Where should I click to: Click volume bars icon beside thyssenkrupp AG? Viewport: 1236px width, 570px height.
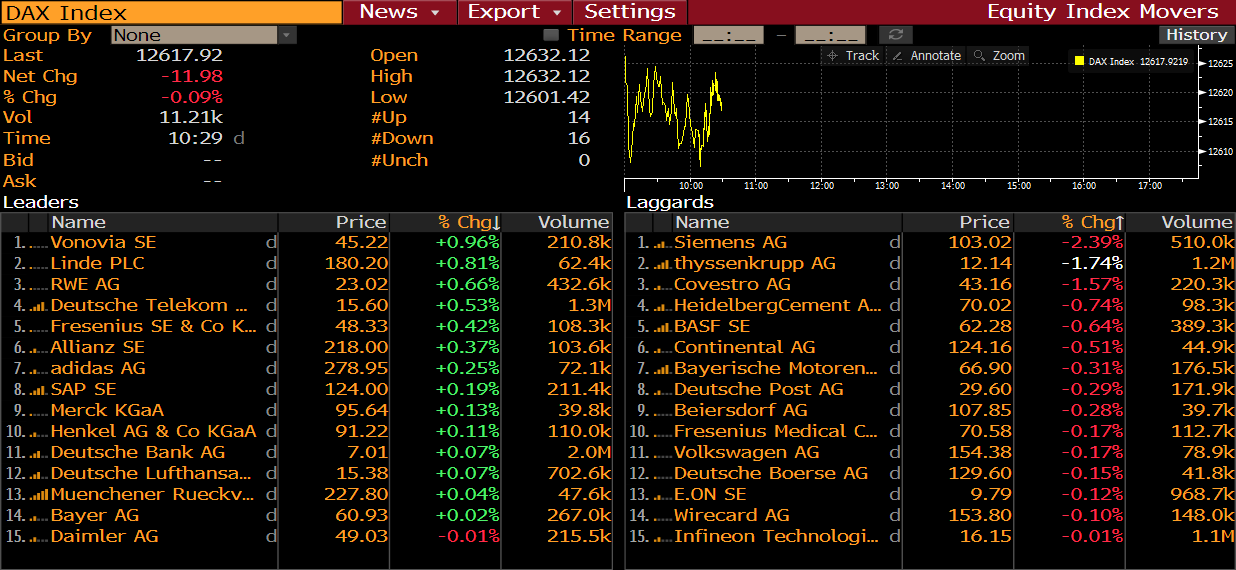(x=662, y=264)
